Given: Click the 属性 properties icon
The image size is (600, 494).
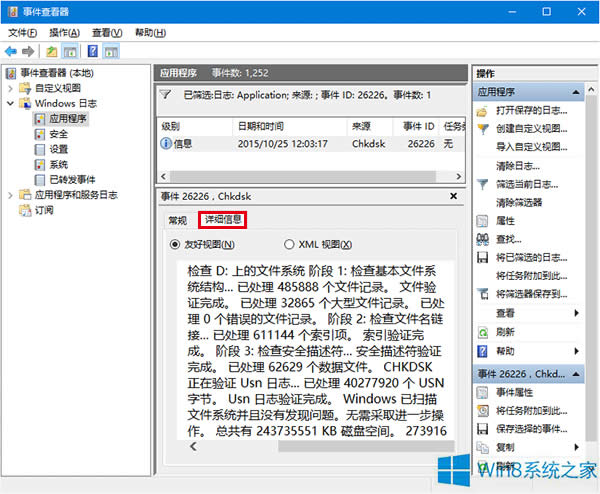Looking at the screenshot, I should click(482, 221).
